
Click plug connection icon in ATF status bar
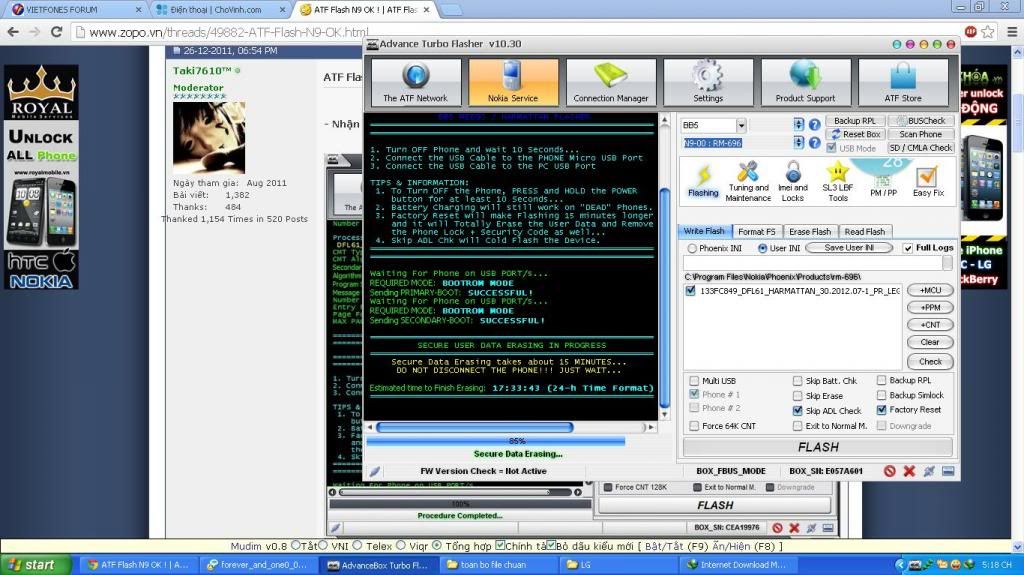929,471
